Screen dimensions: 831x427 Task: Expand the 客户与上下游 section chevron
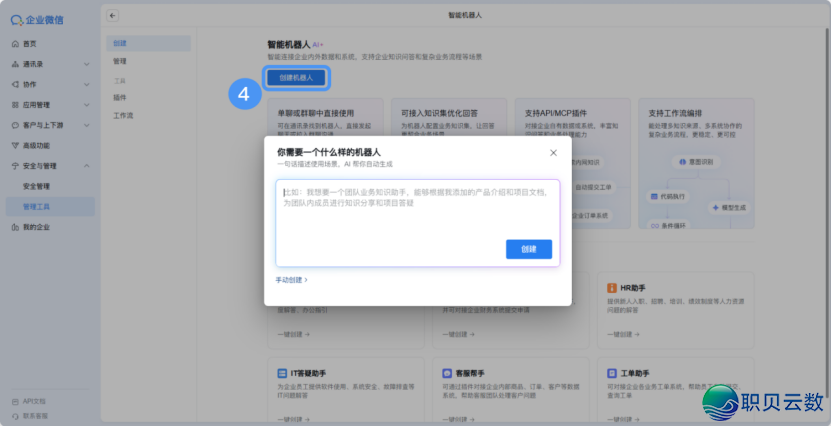[x=86, y=126]
